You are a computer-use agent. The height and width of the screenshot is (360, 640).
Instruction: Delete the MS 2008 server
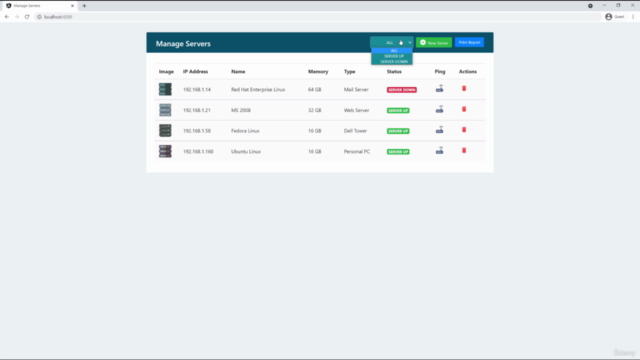[x=464, y=109]
